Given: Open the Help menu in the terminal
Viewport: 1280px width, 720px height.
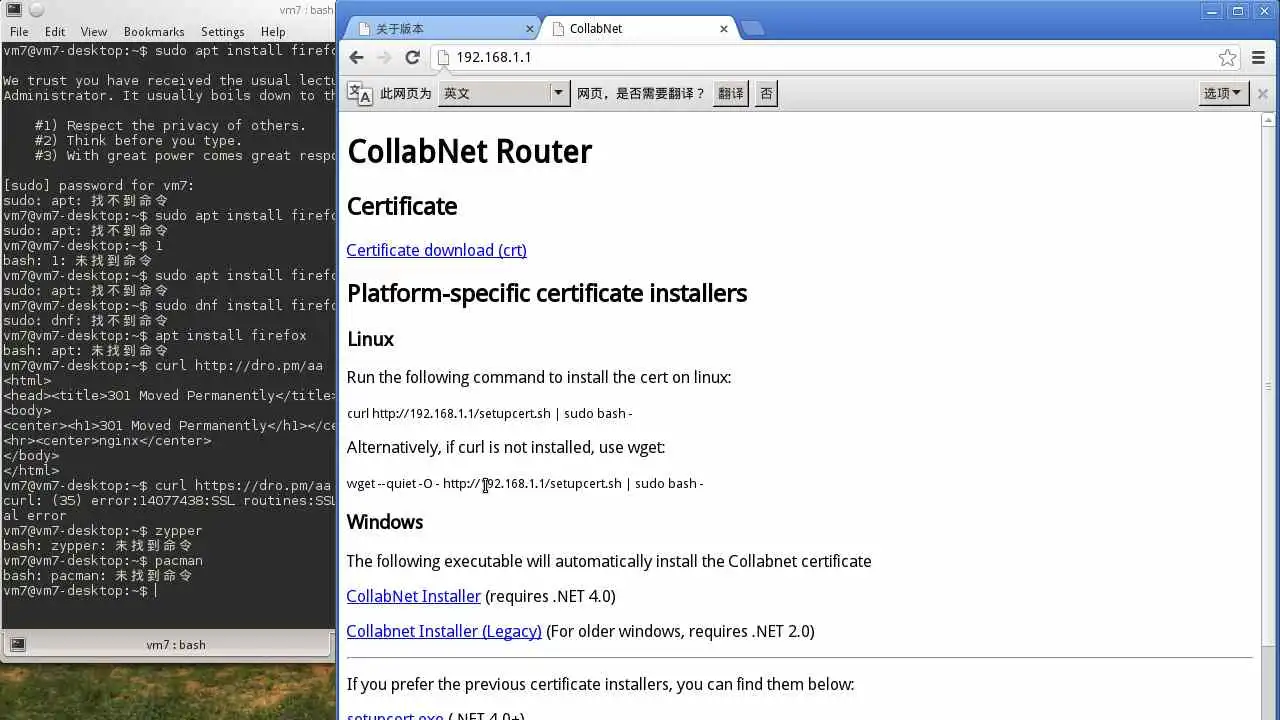Looking at the screenshot, I should pyautogui.click(x=273, y=31).
